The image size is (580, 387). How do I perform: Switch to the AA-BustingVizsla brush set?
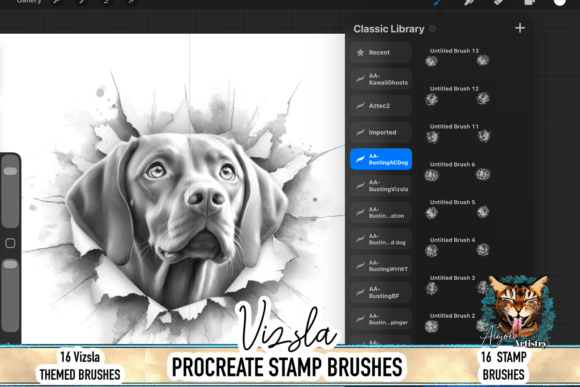point(381,186)
